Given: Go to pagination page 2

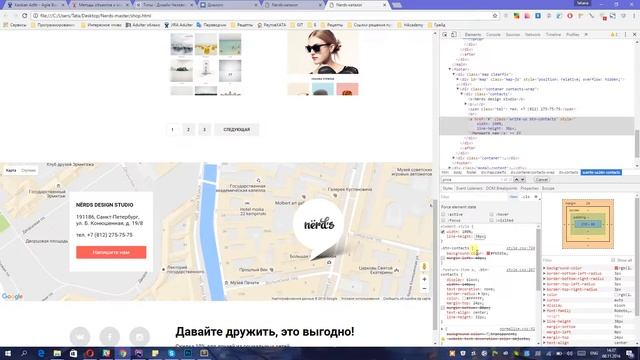Looking at the screenshot, I should 188,130.
